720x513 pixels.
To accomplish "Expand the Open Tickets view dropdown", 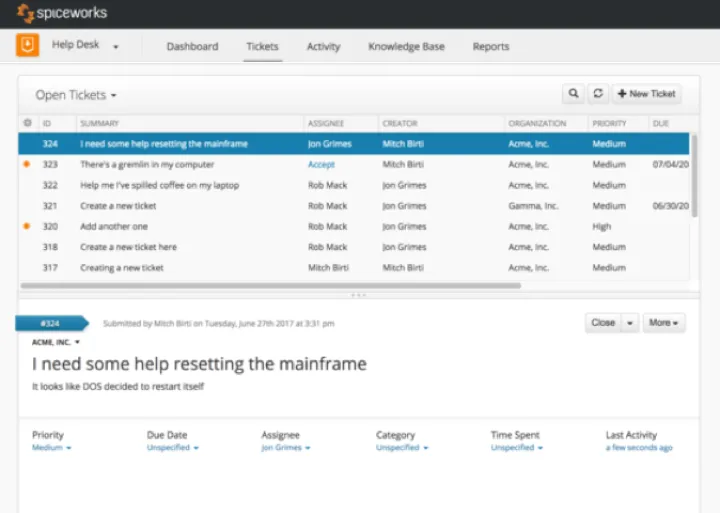I will 76,95.
